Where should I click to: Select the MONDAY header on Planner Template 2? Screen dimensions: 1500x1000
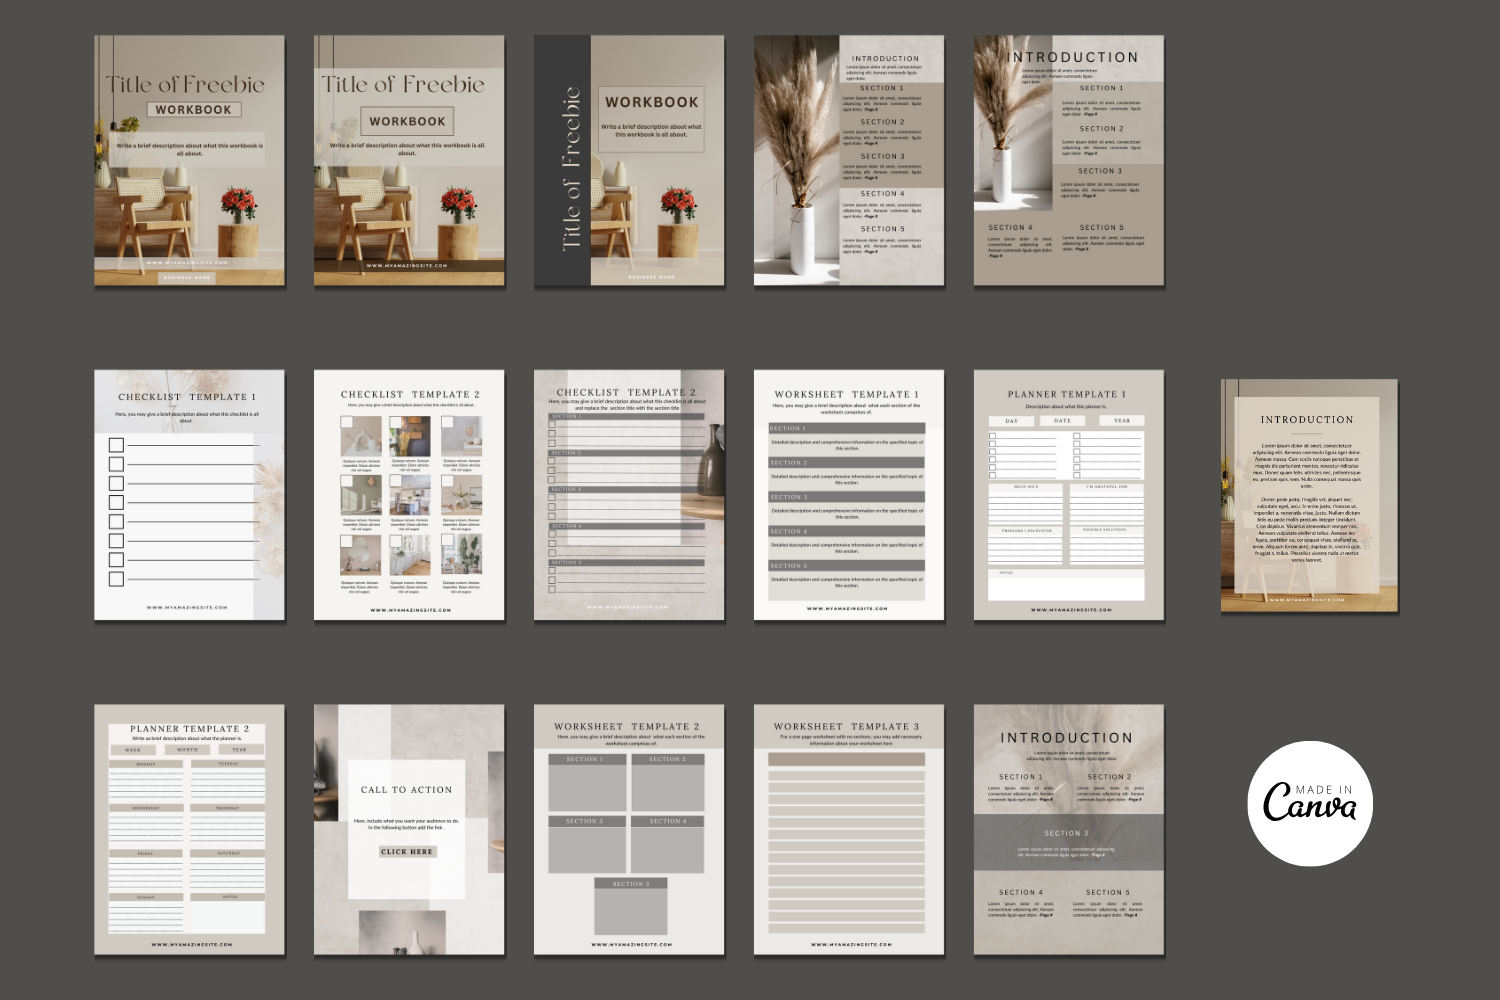pyautogui.click(x=146, y=764)
